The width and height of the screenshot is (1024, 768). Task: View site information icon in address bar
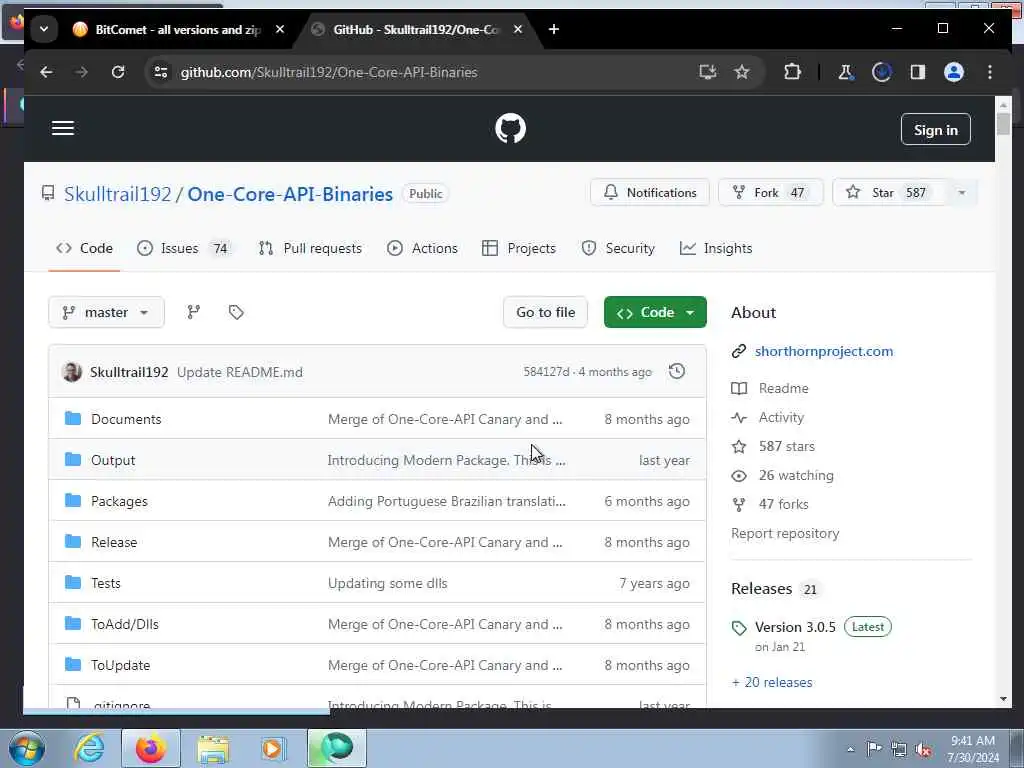click(x=161, y=72)
